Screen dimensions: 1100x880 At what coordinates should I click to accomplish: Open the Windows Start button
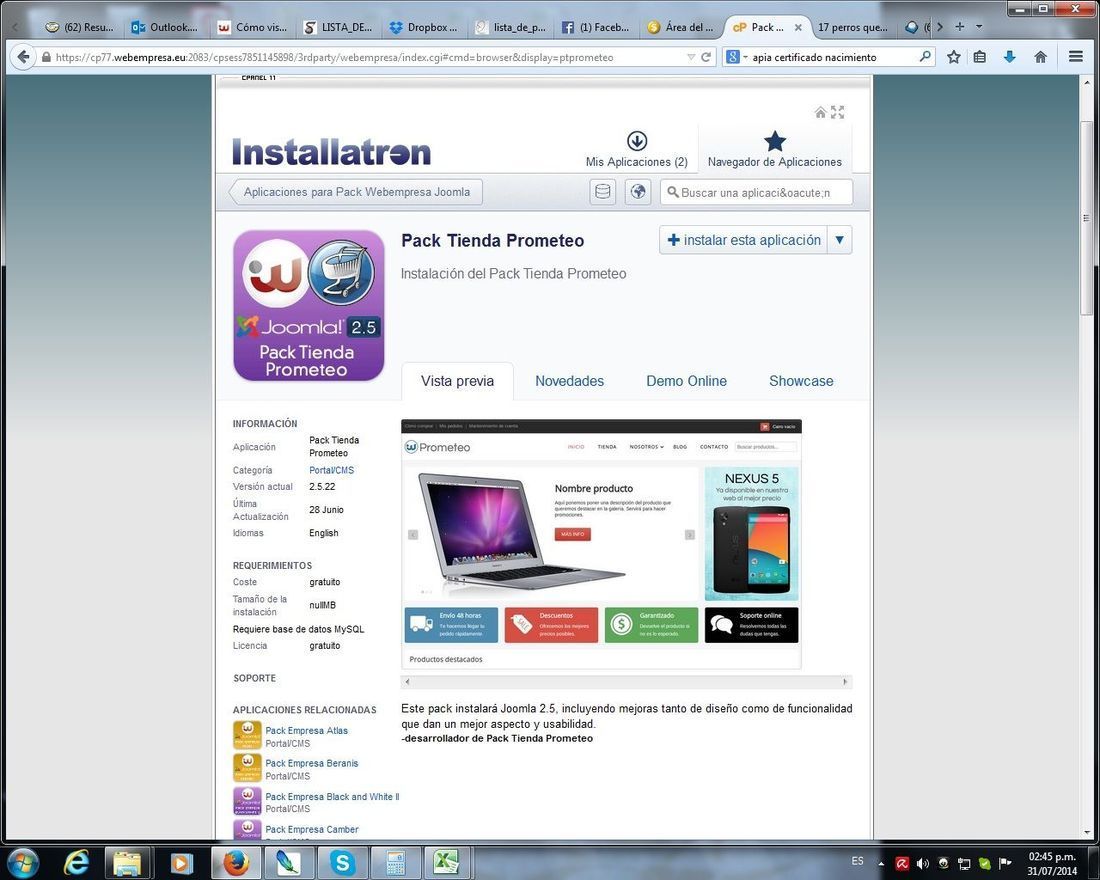pos(22,862)
